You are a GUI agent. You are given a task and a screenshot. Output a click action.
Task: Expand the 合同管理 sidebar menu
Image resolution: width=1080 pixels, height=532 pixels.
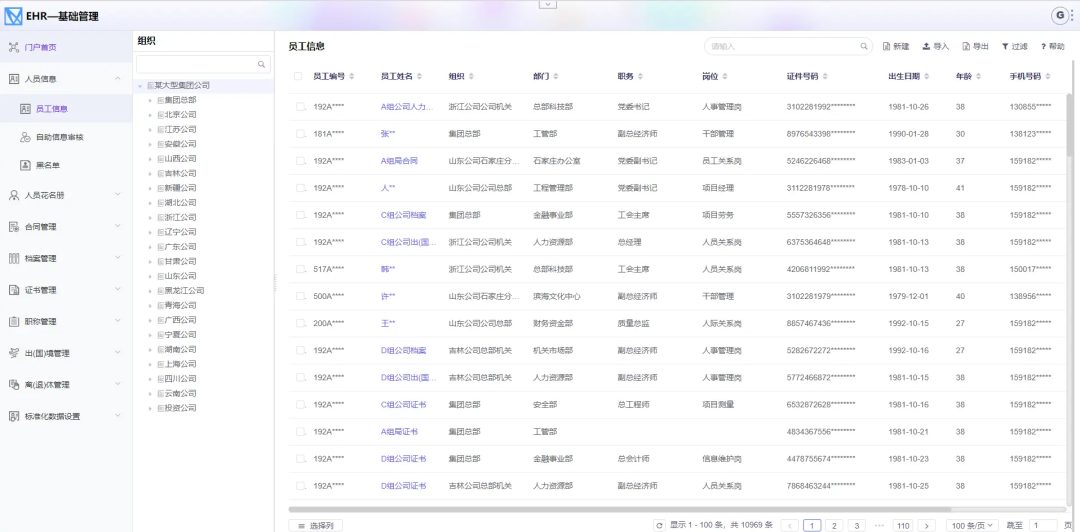coord(65,227)
